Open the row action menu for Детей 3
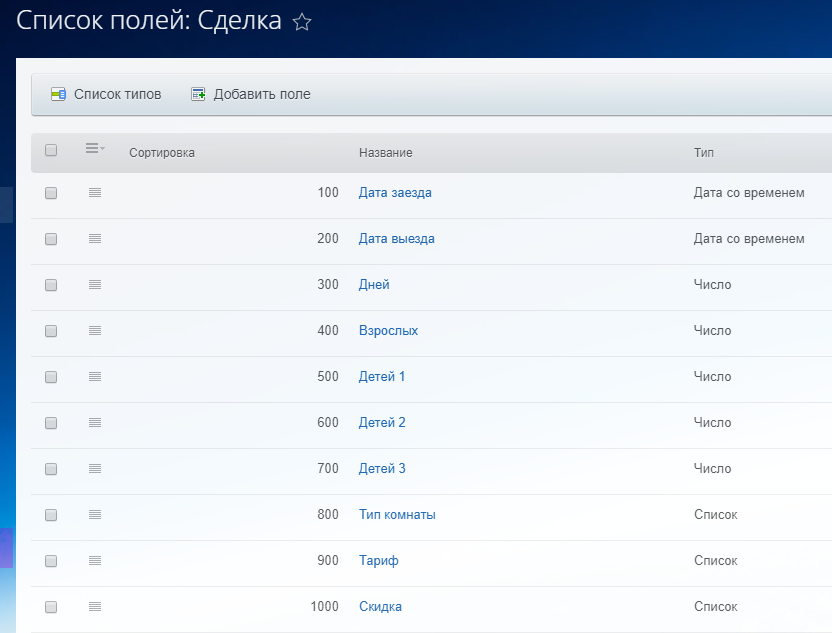The width and height of the screenshot is (832, 633). [x=95, y=469]
